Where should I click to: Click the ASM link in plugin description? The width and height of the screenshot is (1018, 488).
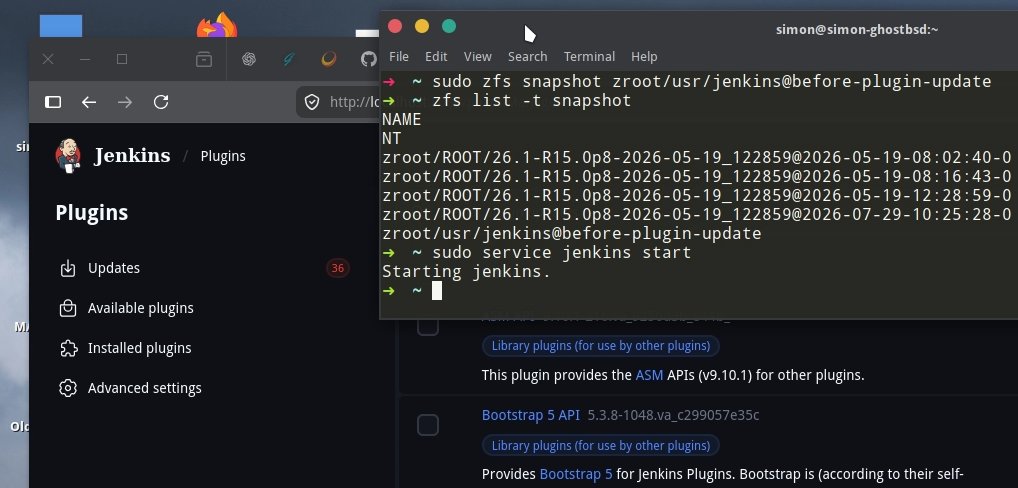click(649, 375)
